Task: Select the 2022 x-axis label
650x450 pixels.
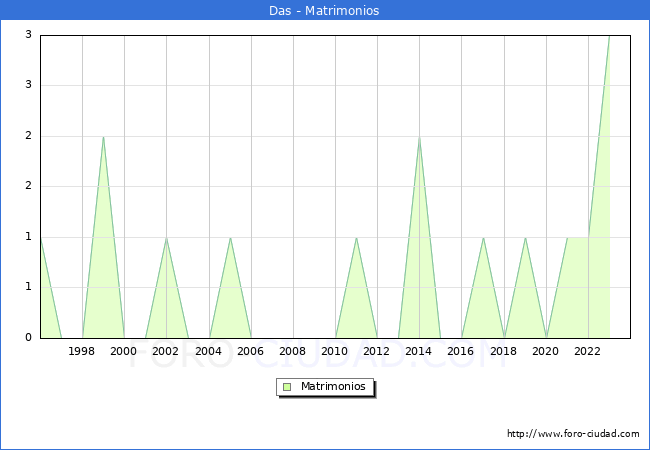Action: 587,351
